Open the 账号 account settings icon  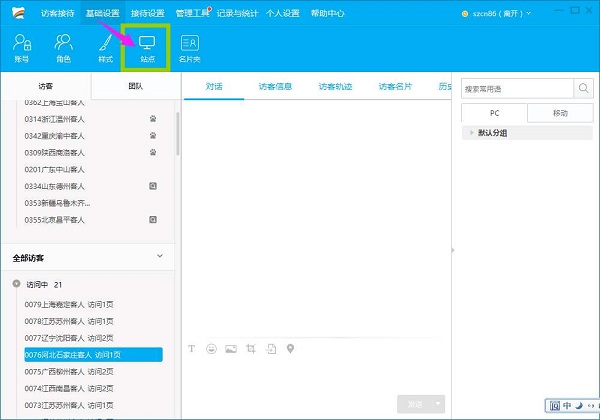point(22,48)
